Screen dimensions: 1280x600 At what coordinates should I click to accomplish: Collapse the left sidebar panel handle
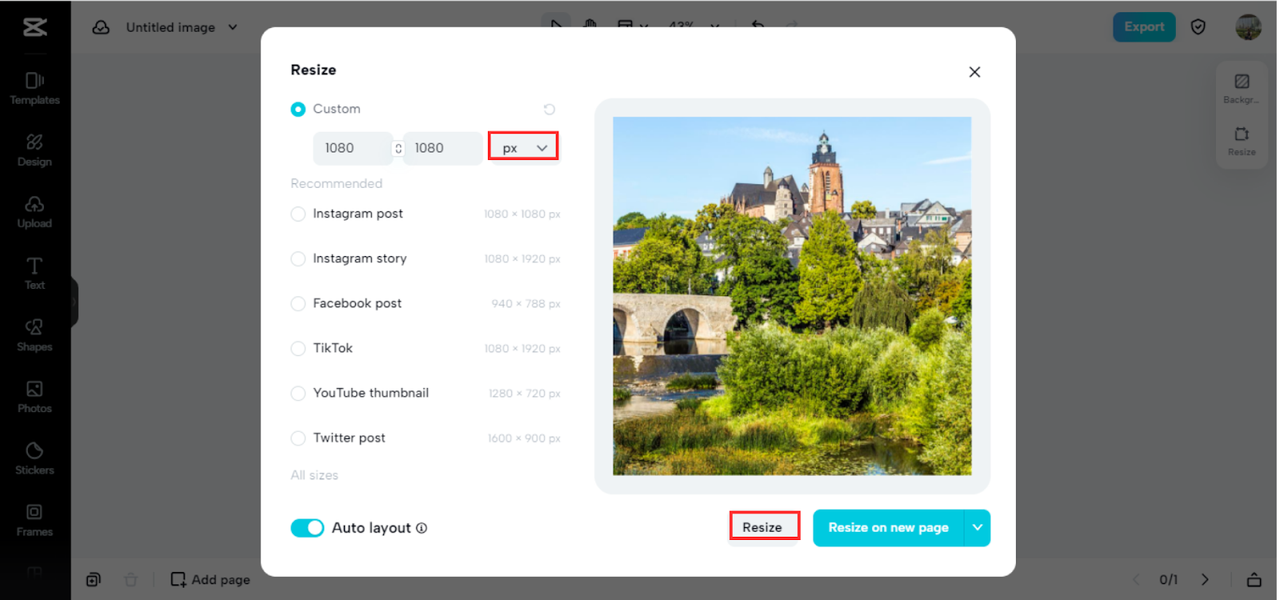tap(73, 301)
